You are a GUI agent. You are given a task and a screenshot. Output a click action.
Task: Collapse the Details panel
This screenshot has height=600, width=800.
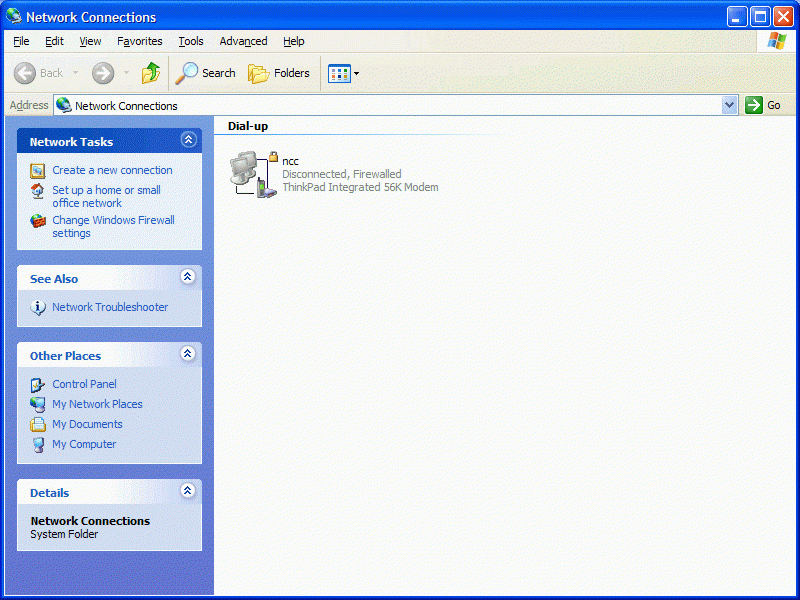click(x=188, y=491)
